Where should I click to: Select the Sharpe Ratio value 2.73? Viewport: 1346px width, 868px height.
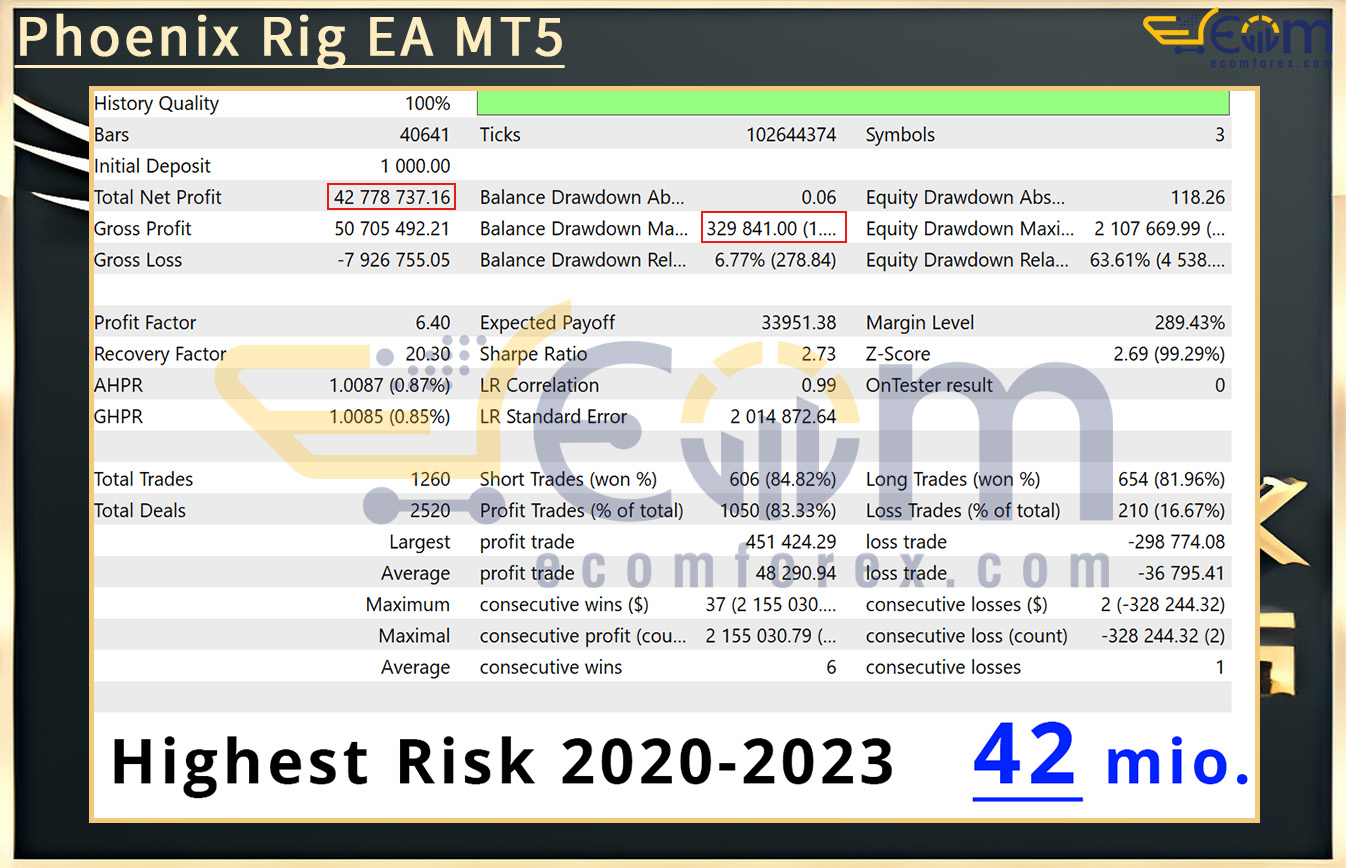click(x=818, y=354)
